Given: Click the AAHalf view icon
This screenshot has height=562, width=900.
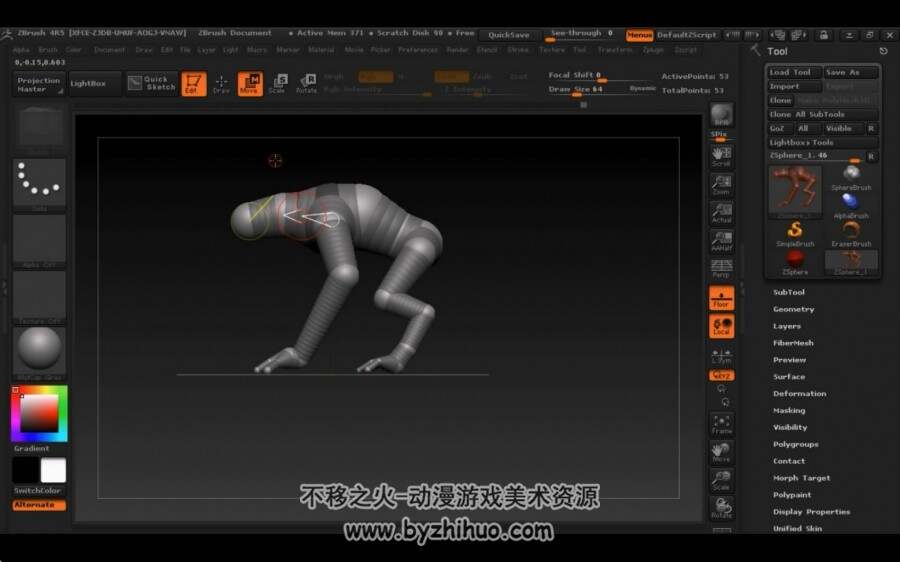Looking at the screenshot, I should (x=721, y=241).
